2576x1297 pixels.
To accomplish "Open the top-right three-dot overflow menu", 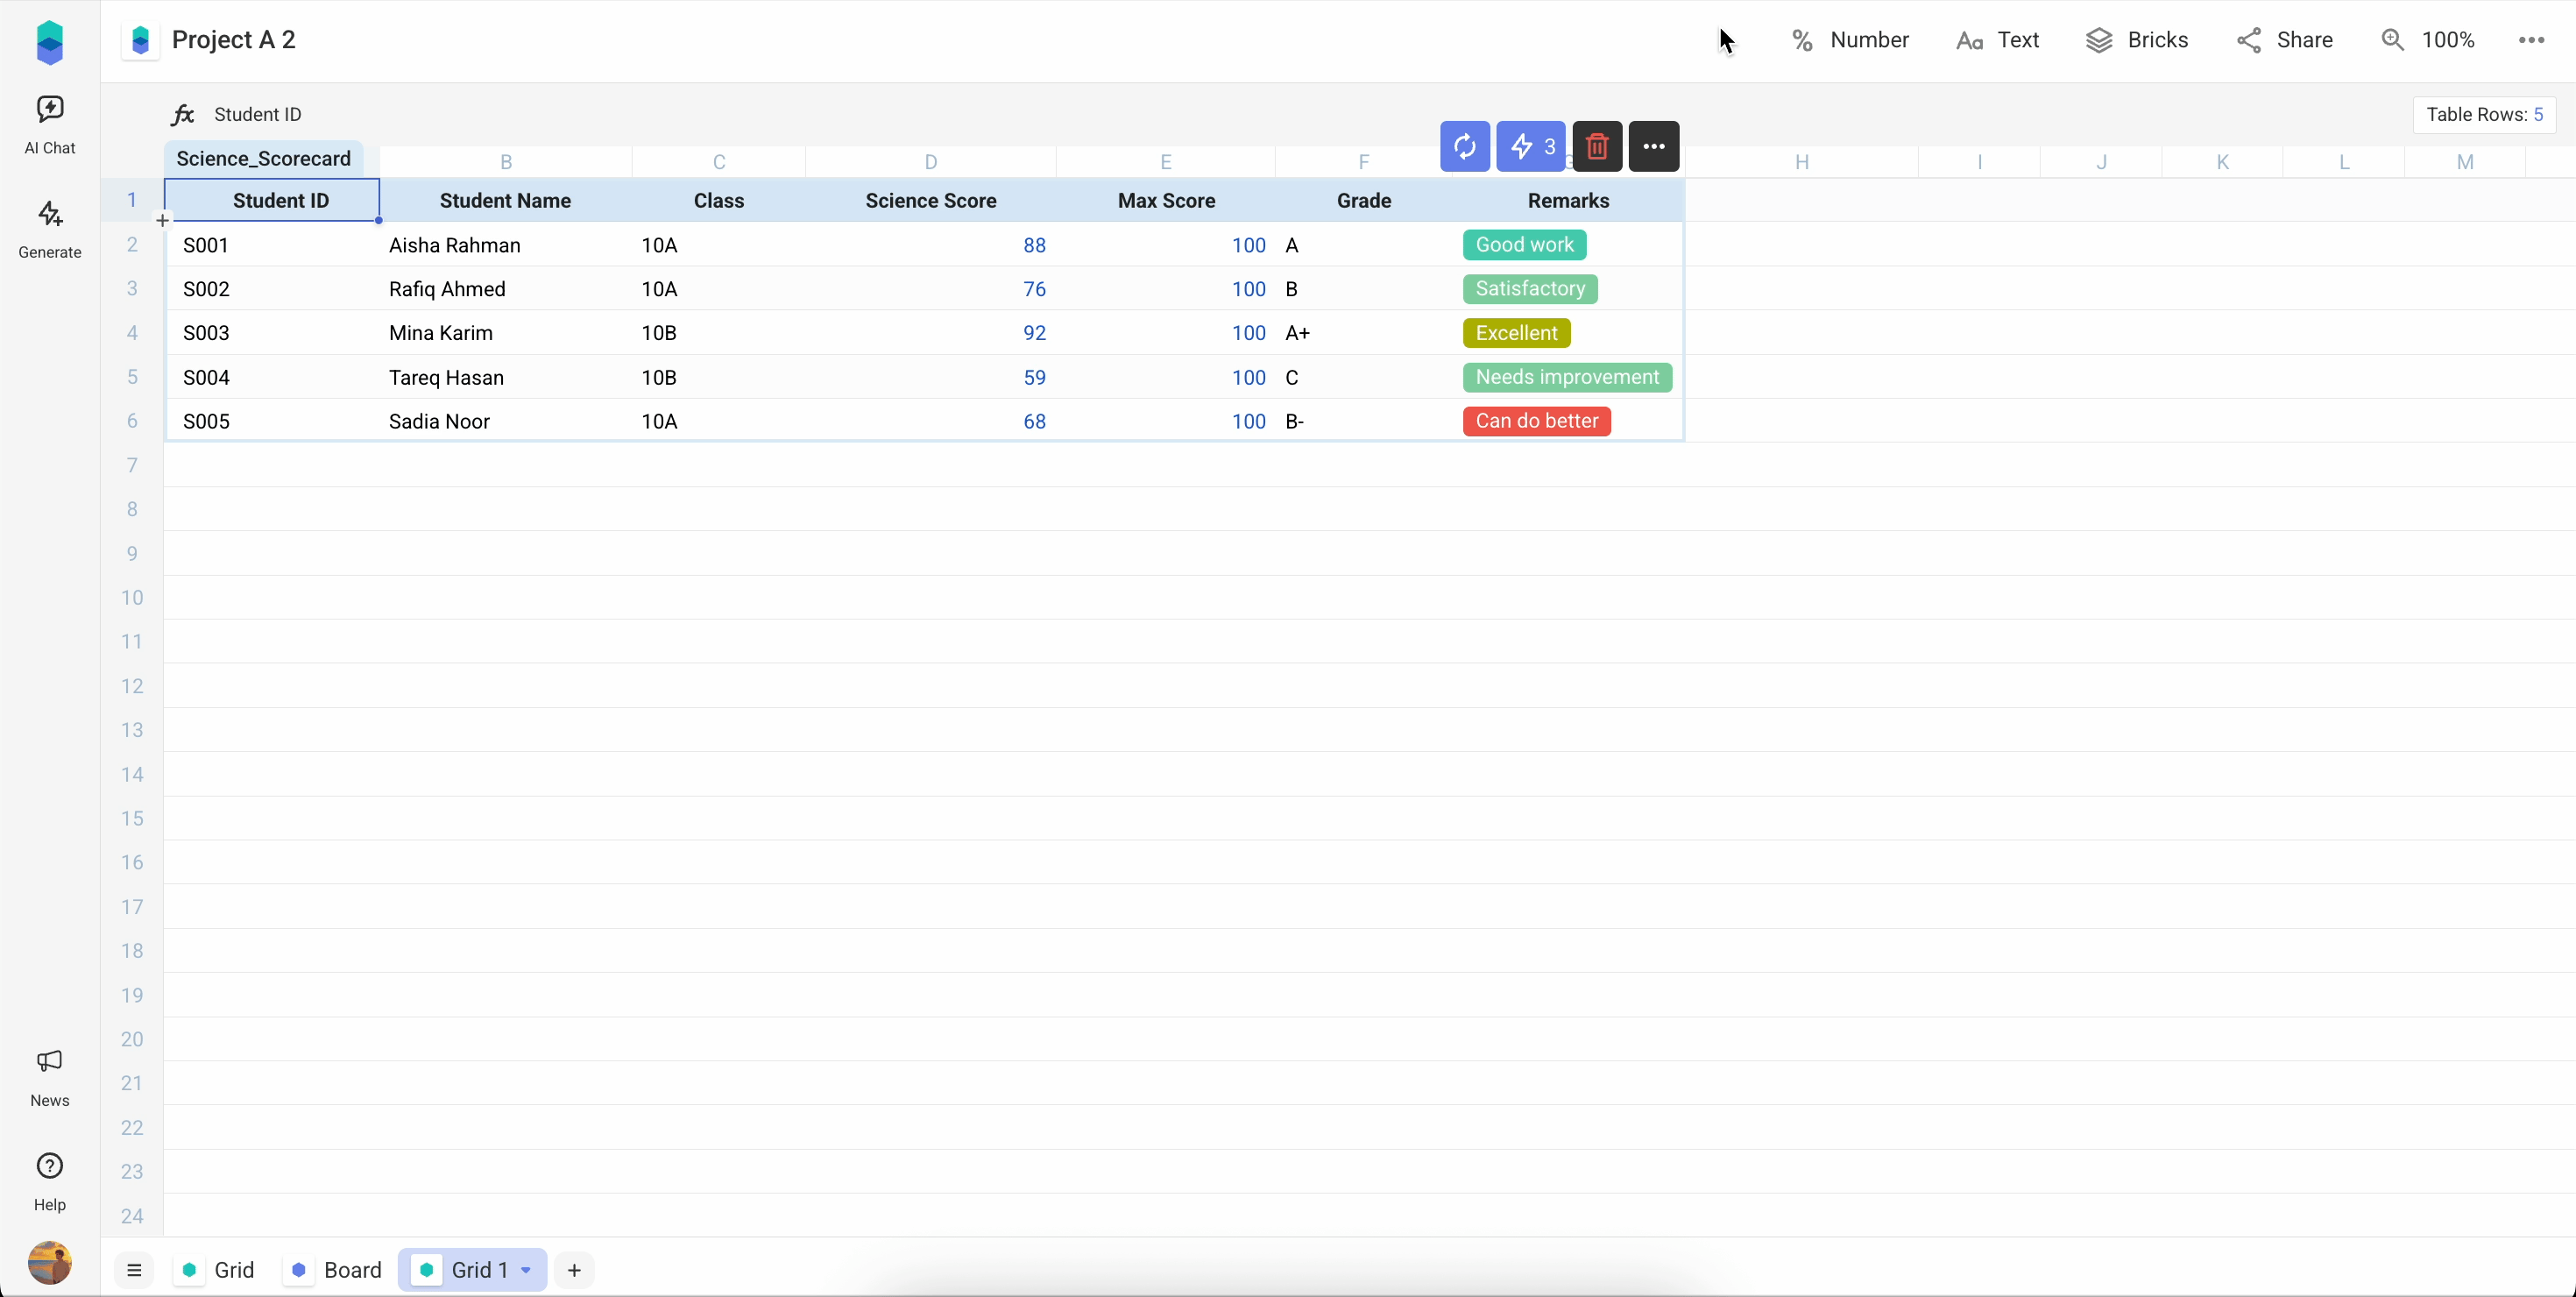I will [x=2531, y=40].
